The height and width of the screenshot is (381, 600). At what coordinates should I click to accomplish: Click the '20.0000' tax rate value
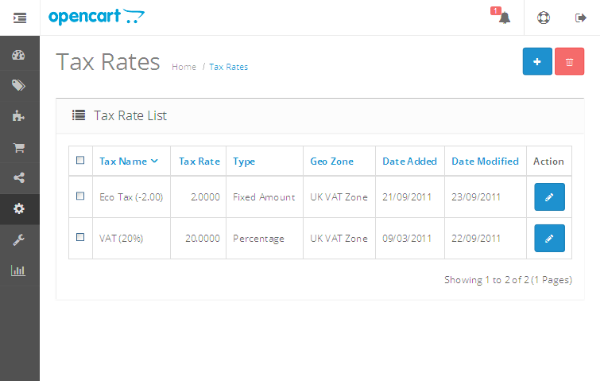202,238
